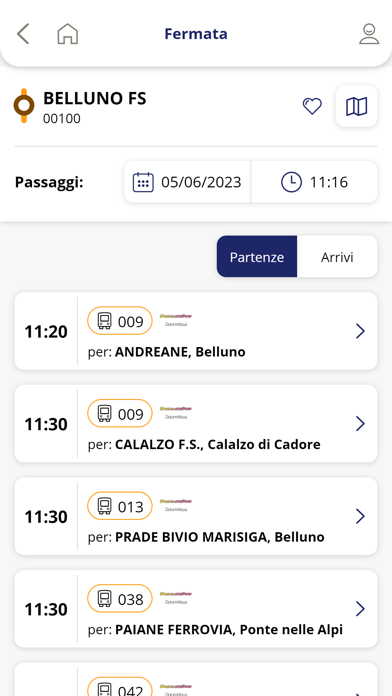Viewport: 392px width, 696px height.
Task: Expand the CALALZO F.S. departure chevron
Action: [360, 424]
